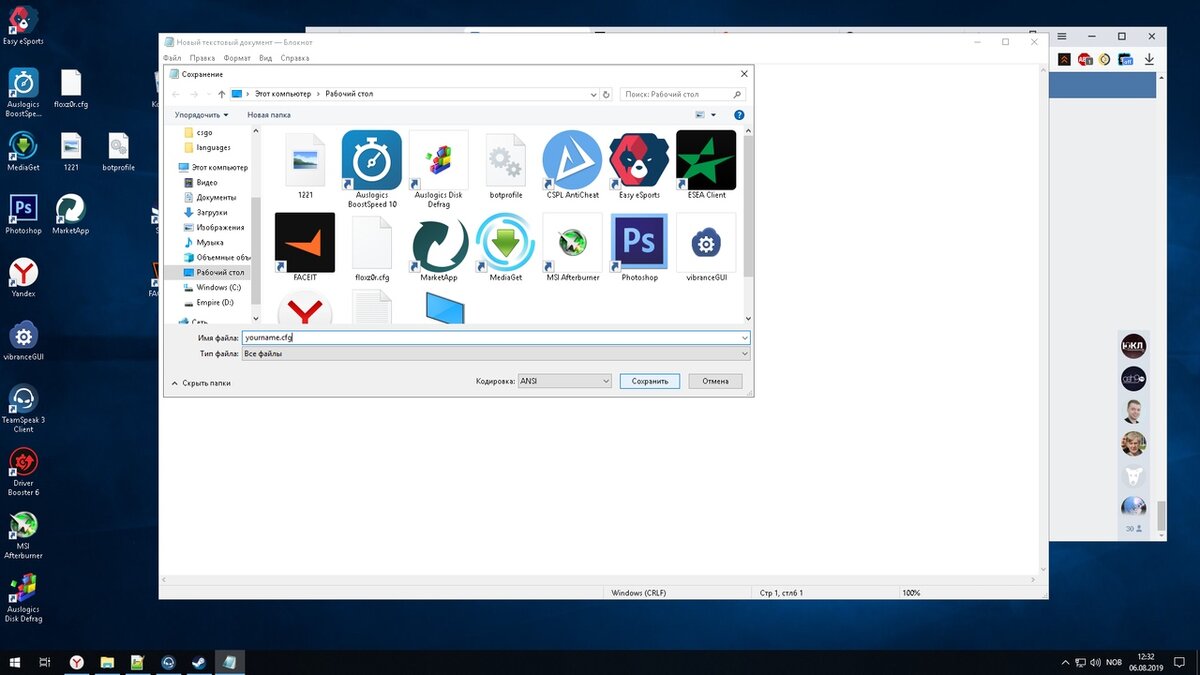Open the Справка menu in Notepad
1200x675 pixels.
pos(295,58)
